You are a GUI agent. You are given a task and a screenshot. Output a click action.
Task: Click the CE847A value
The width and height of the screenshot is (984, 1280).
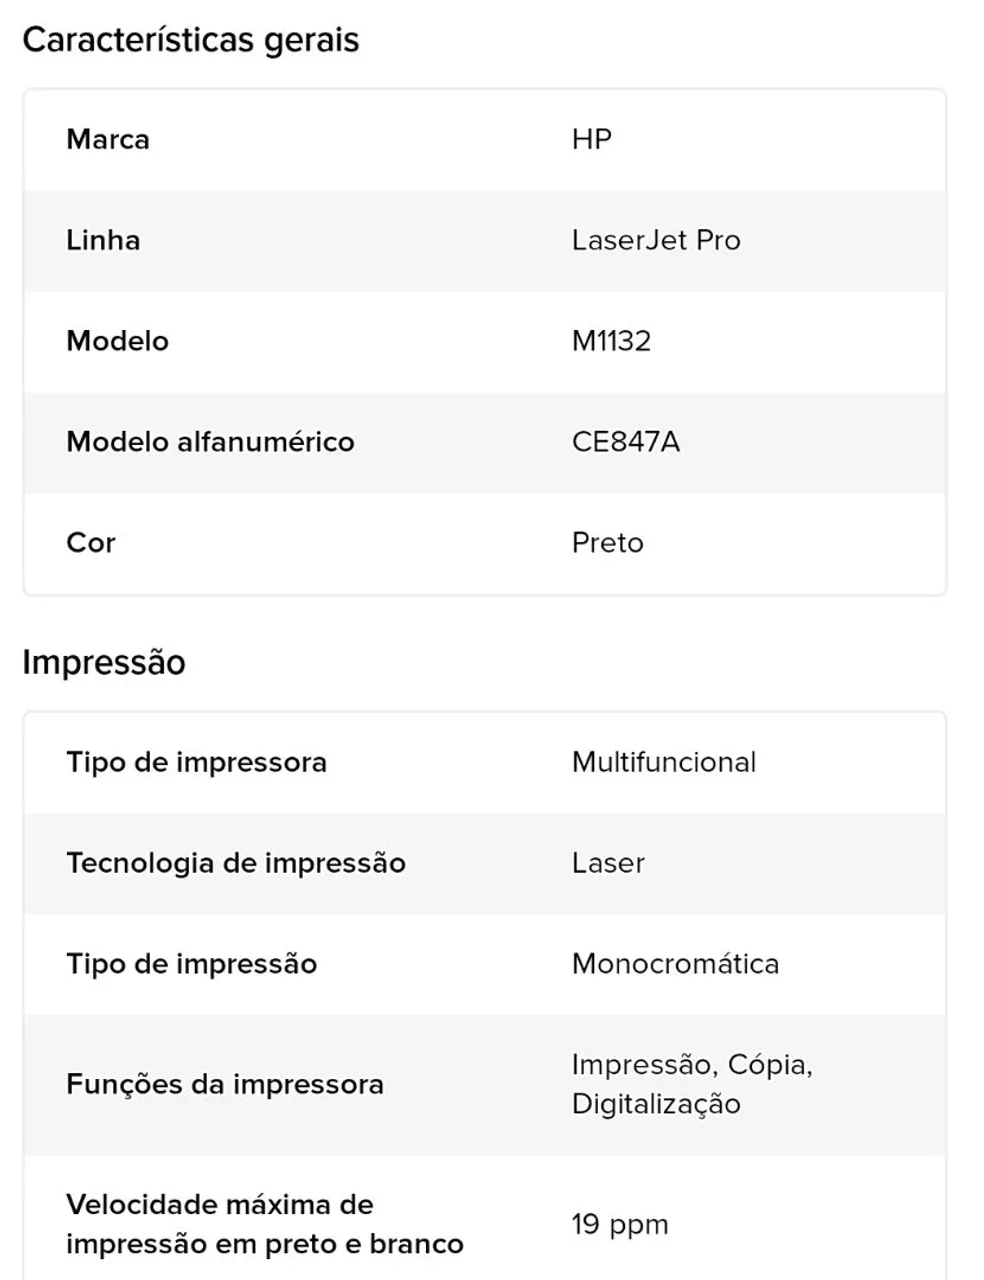click(626, 442)
